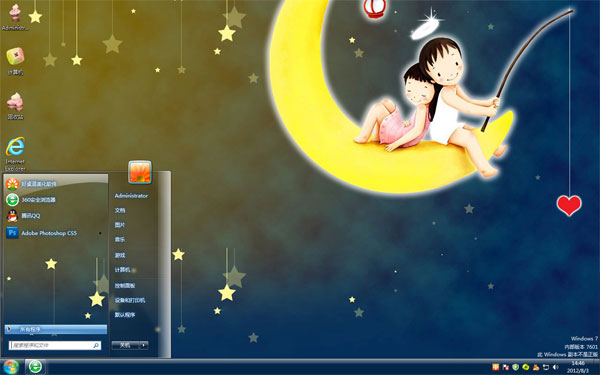Click the yellow-green ring tray icon
The width and height of the screenshot is (600, 375).
point(526,367)
